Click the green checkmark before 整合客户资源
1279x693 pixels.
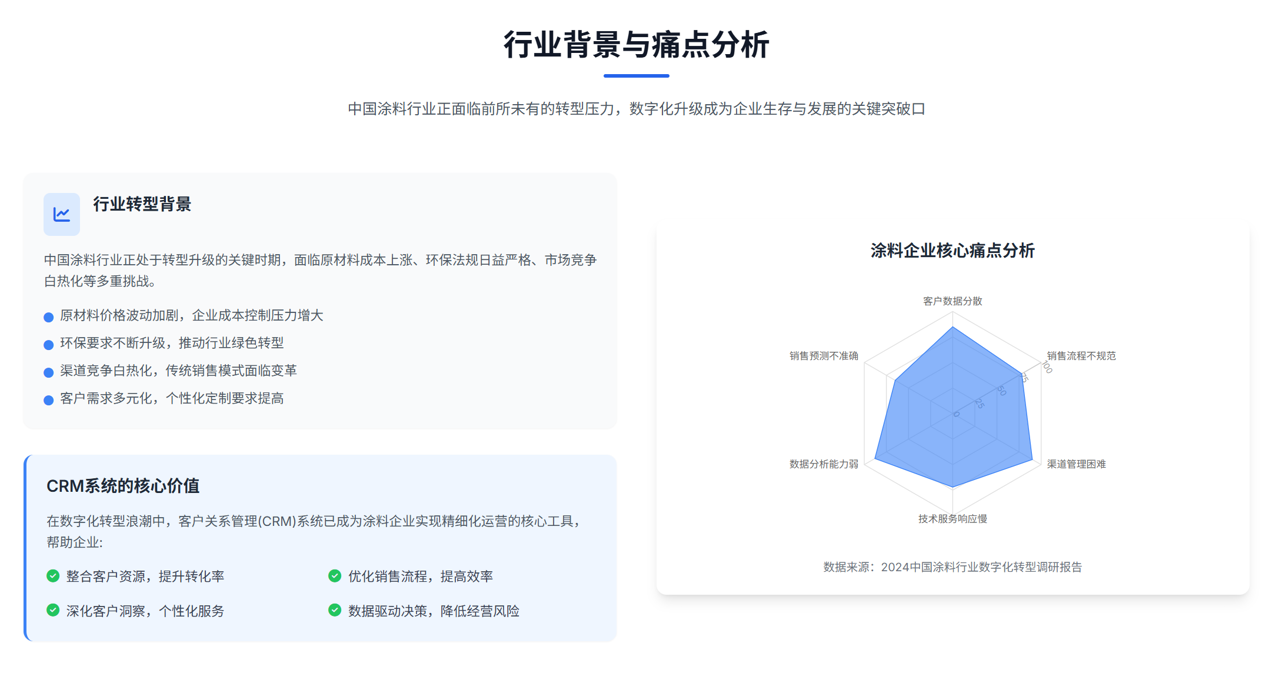tap(51, 576)
